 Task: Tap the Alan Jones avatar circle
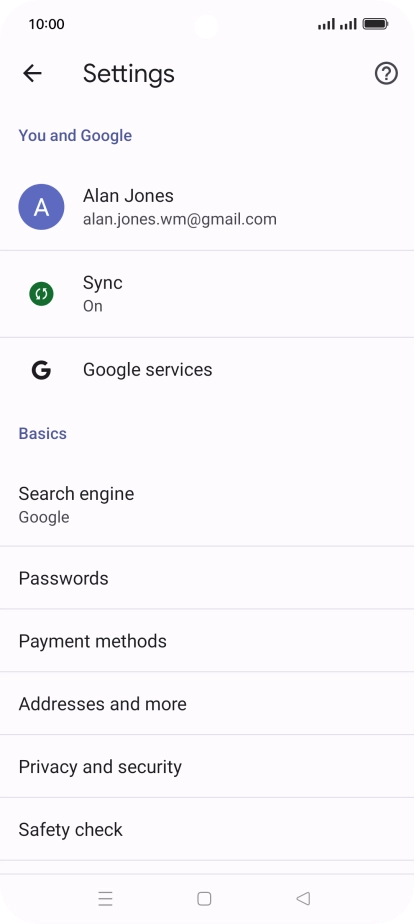pyautogui.click(x=41, y=207)
